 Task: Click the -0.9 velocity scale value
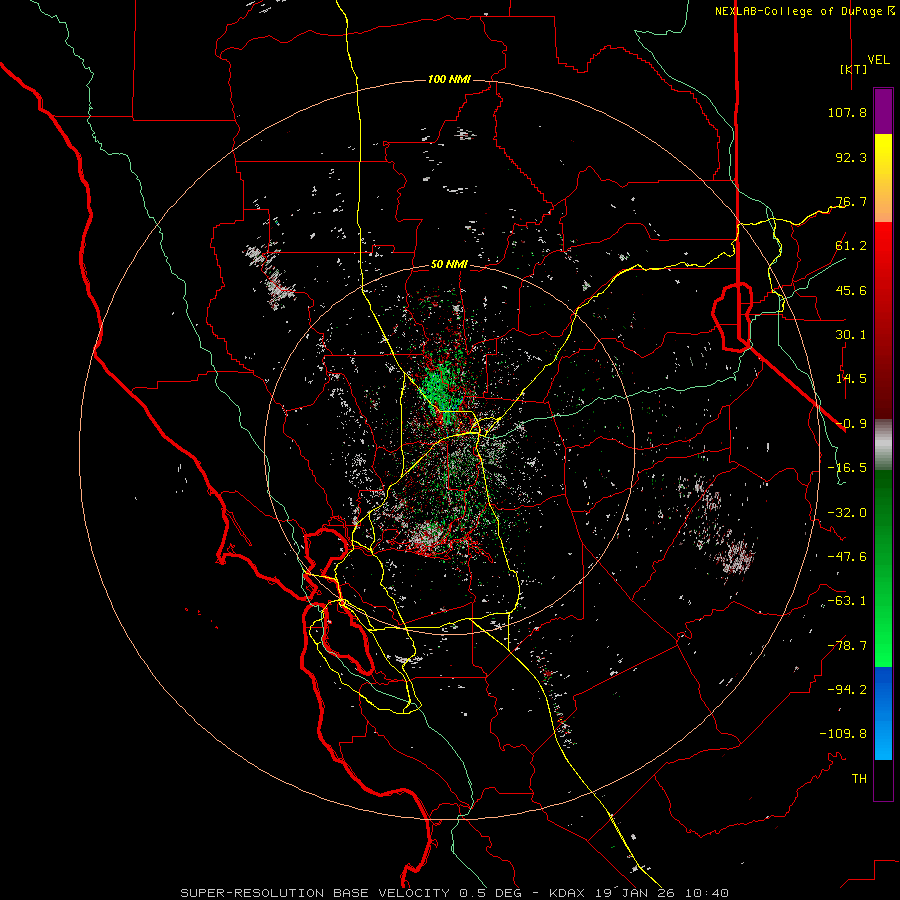coord(851,424)
